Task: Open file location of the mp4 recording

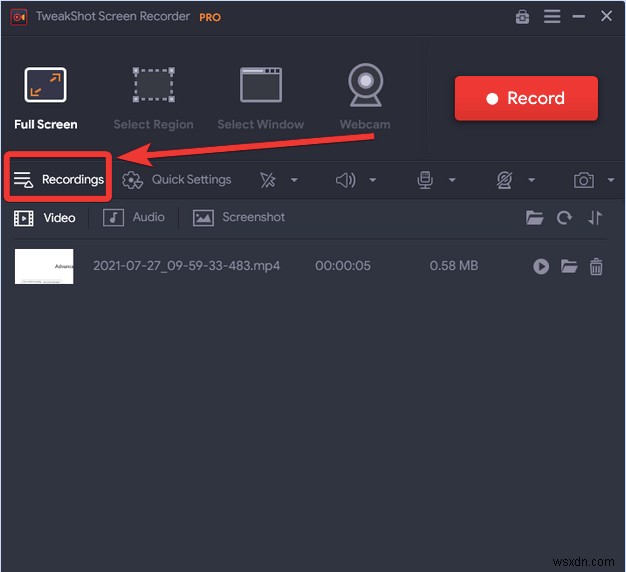Action: (x=569, y=266)
